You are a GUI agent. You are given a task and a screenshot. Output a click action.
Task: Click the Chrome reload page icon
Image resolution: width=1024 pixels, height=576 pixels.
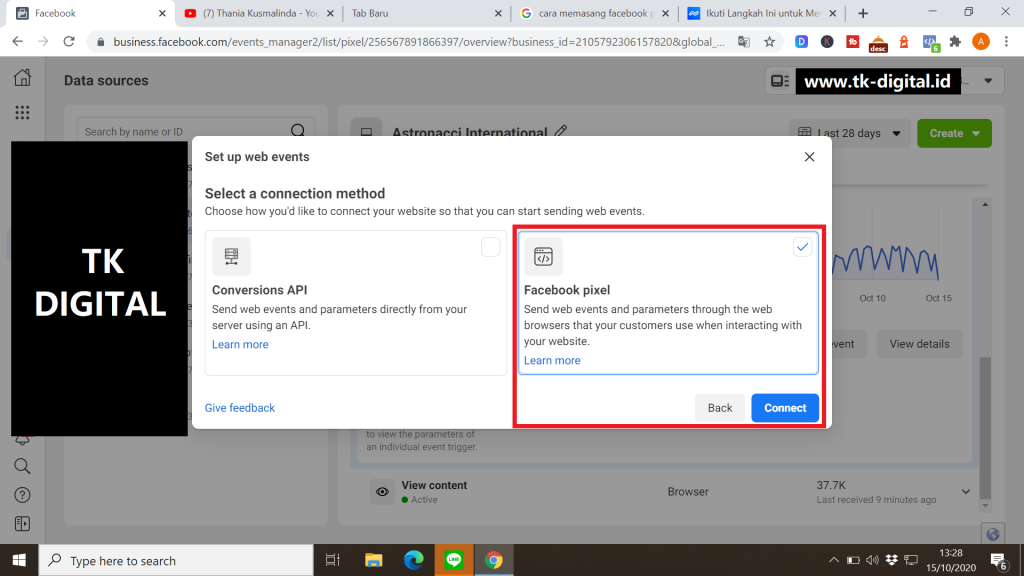click(x=69, y=42)
